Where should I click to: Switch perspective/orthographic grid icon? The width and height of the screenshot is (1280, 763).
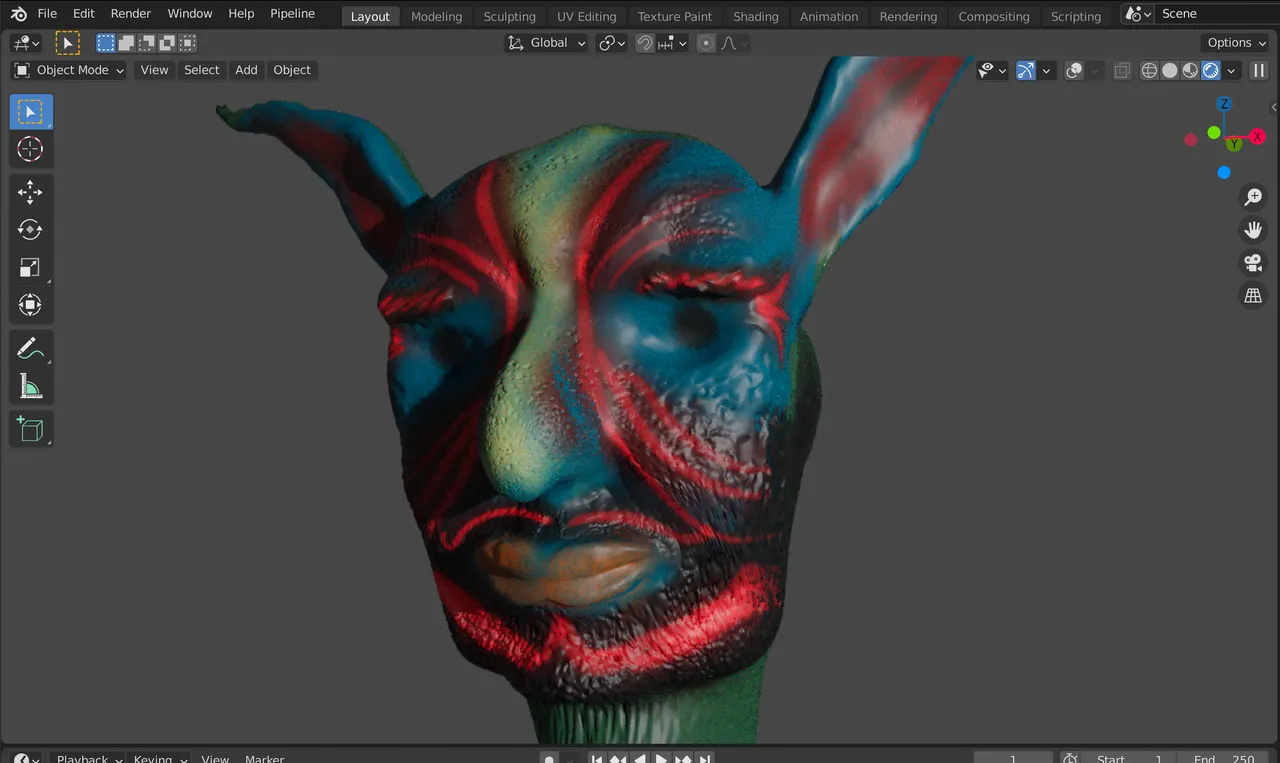click(1253, 296)
